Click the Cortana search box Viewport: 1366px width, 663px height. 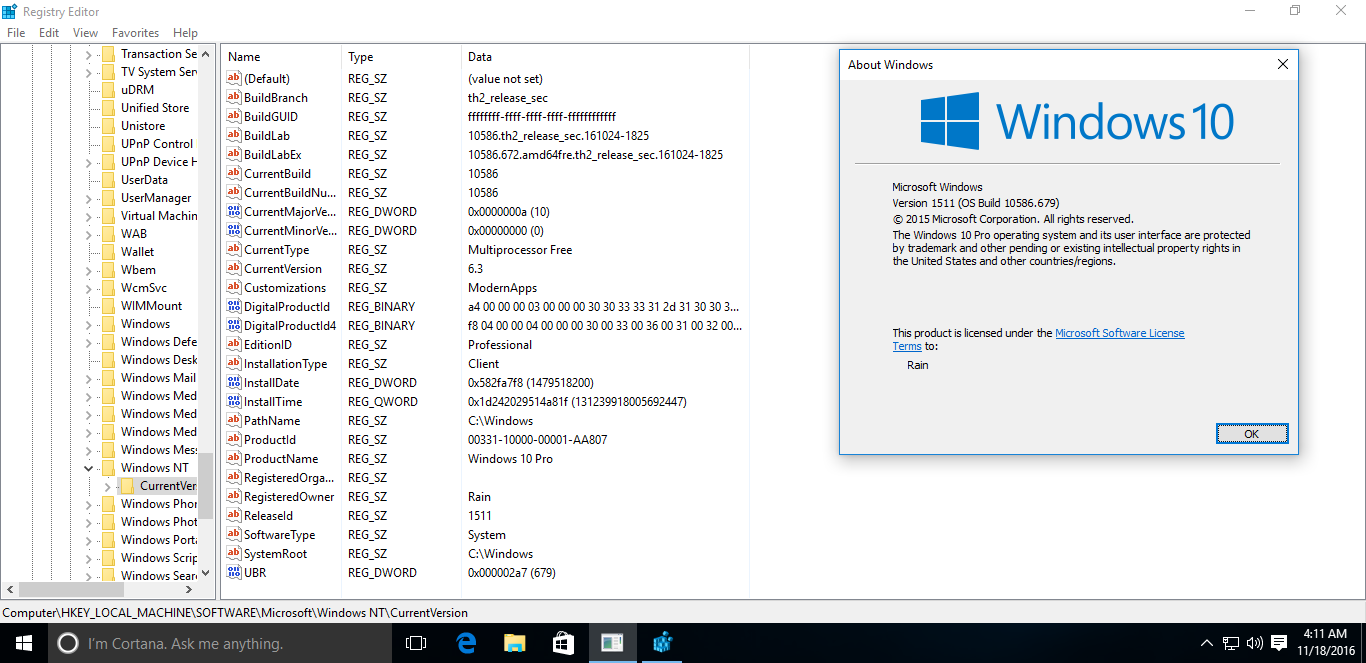pos(220,643)
